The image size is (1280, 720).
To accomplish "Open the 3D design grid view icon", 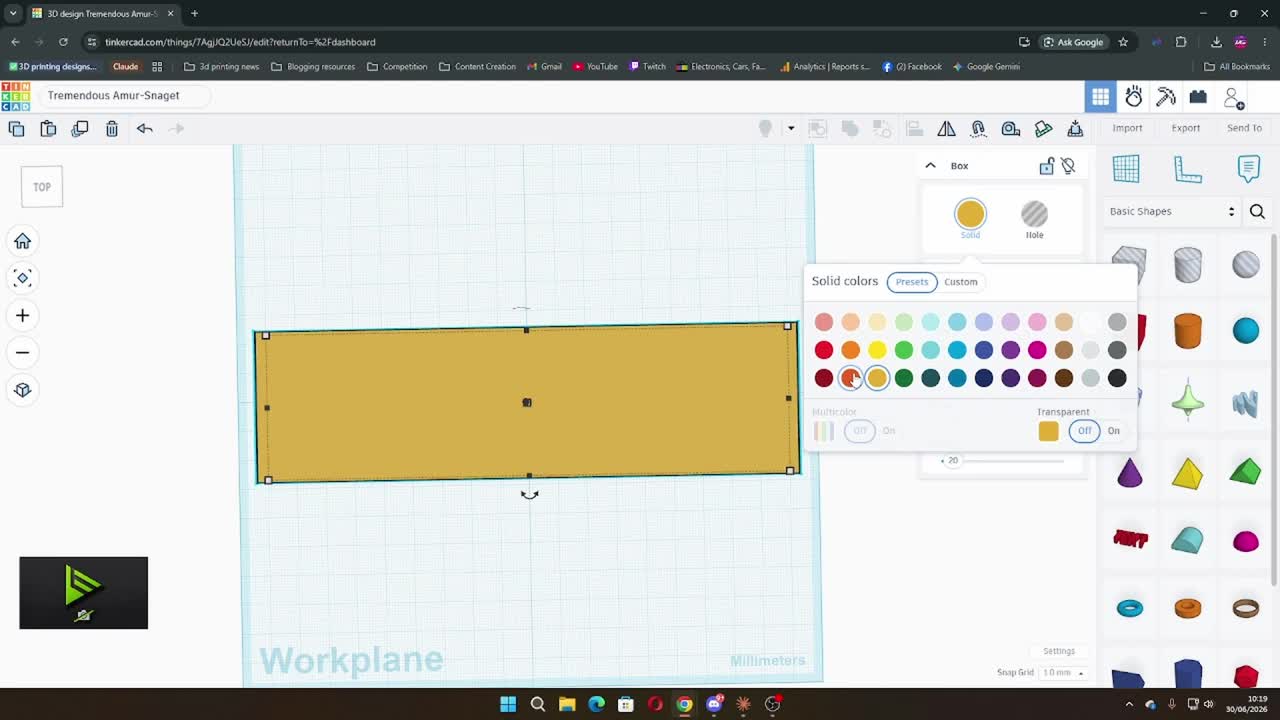I will point(1100,96).
